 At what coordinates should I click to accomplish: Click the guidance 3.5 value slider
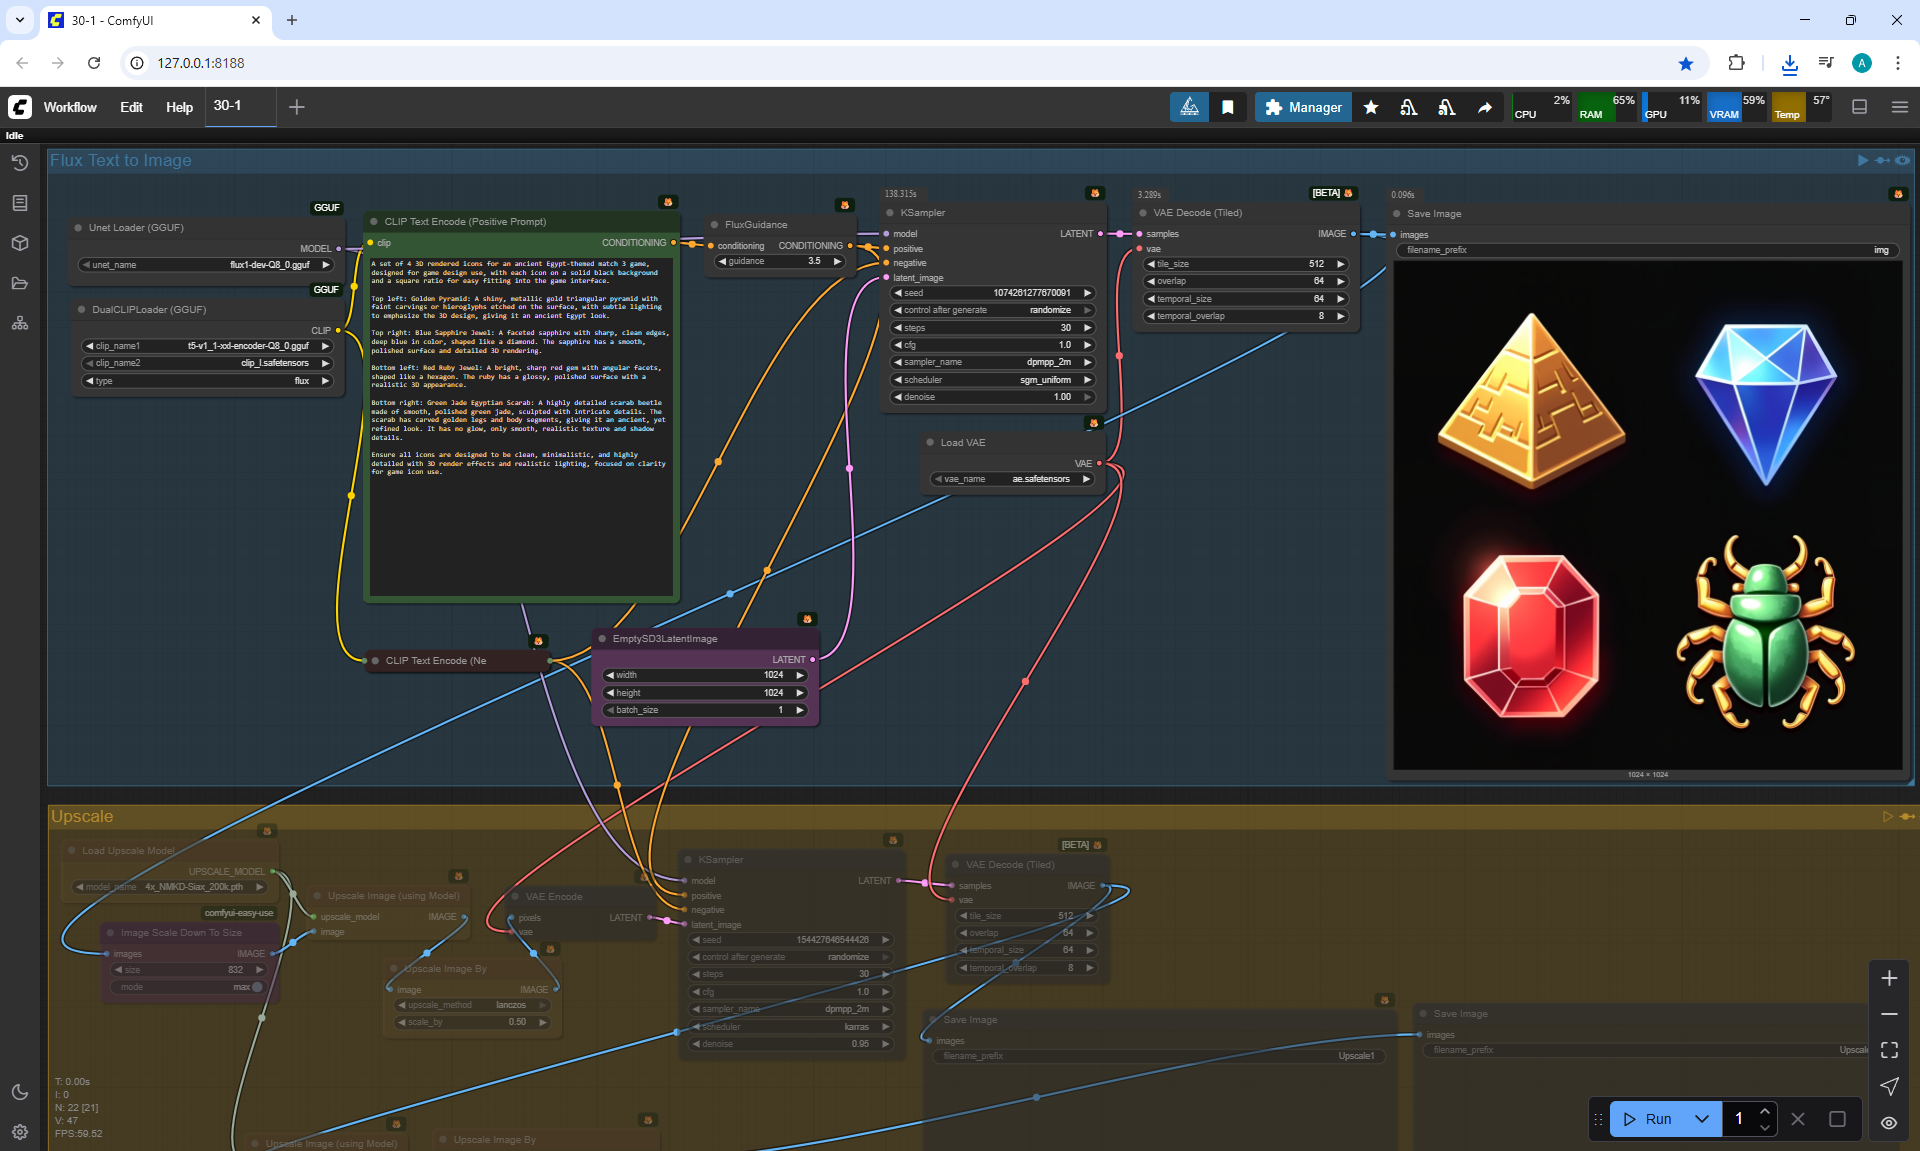click(x=780, y=261)
